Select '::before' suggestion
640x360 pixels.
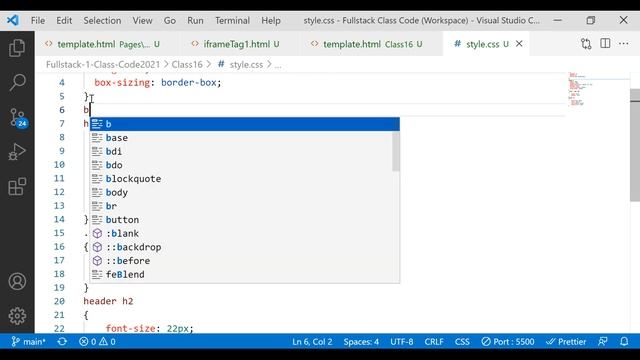(x=244, y=261)
